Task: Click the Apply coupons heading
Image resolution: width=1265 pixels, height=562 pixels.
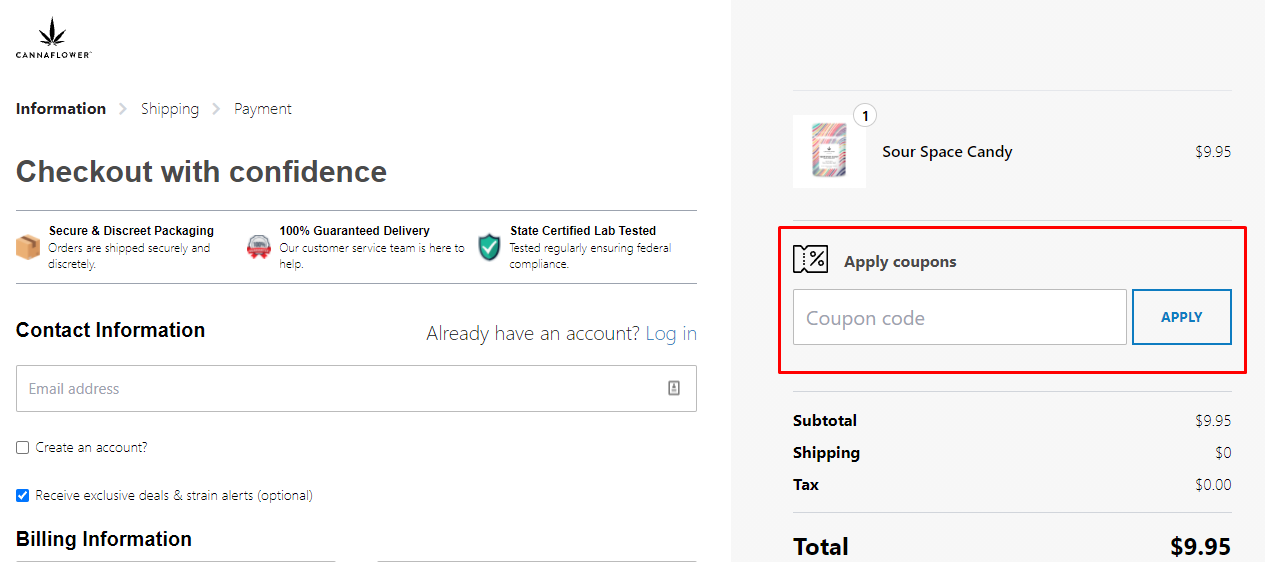Action: point(900,262)
